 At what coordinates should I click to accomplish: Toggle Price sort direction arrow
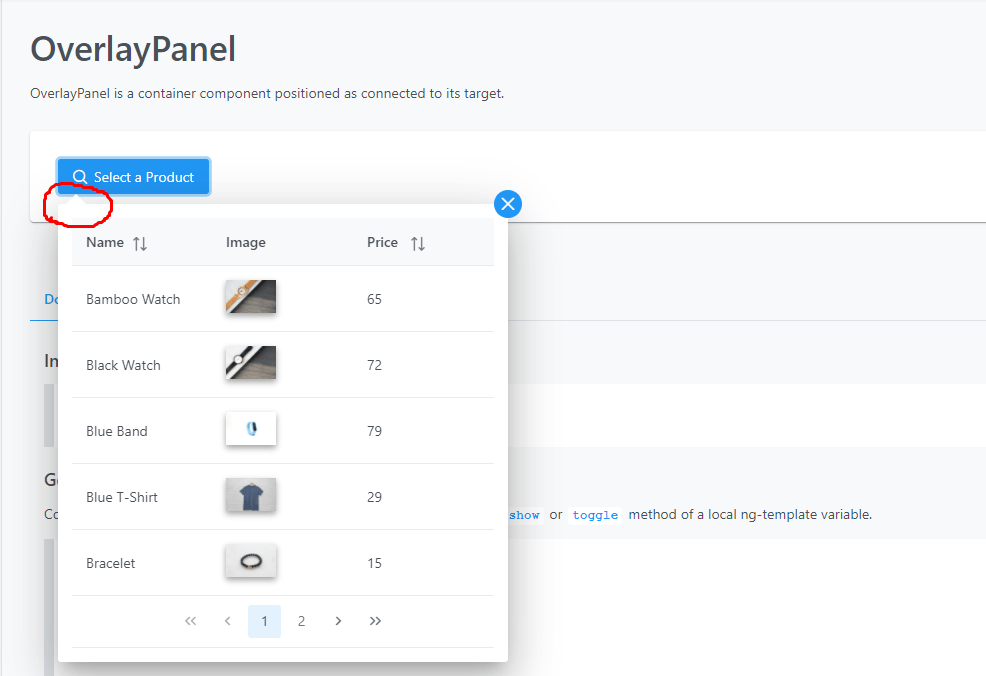coord(418,242)
